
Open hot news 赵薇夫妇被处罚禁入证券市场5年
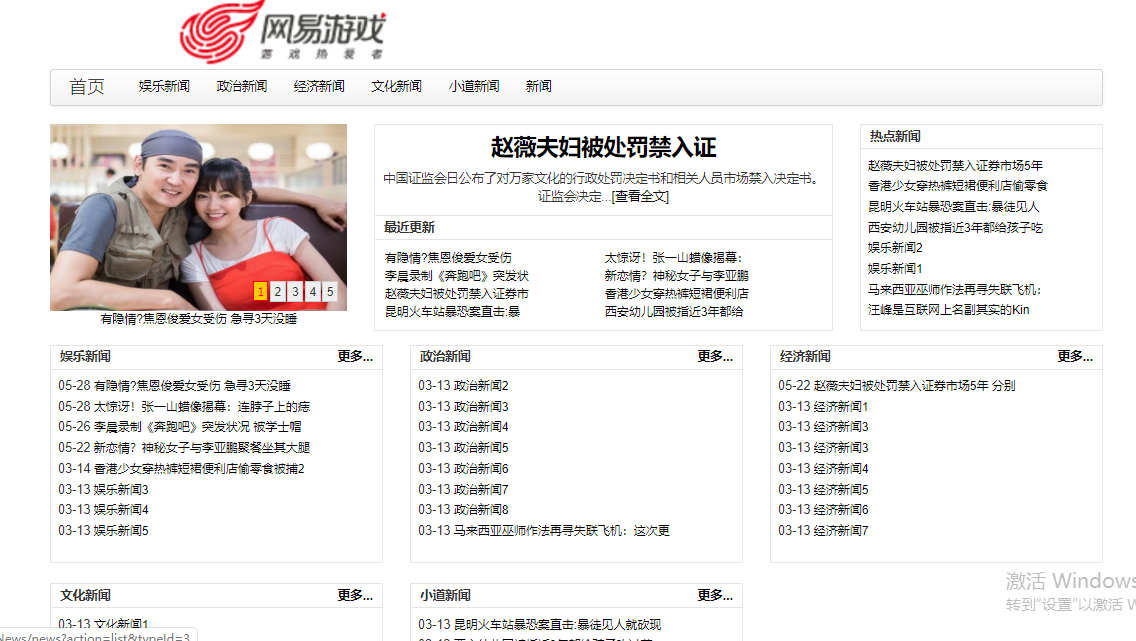coord(955,165)
